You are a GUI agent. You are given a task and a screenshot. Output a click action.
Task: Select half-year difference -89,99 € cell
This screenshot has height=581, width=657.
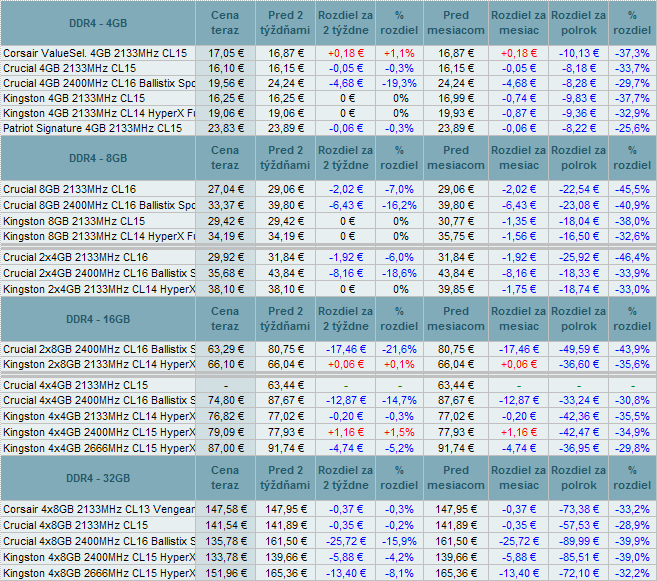579,541
